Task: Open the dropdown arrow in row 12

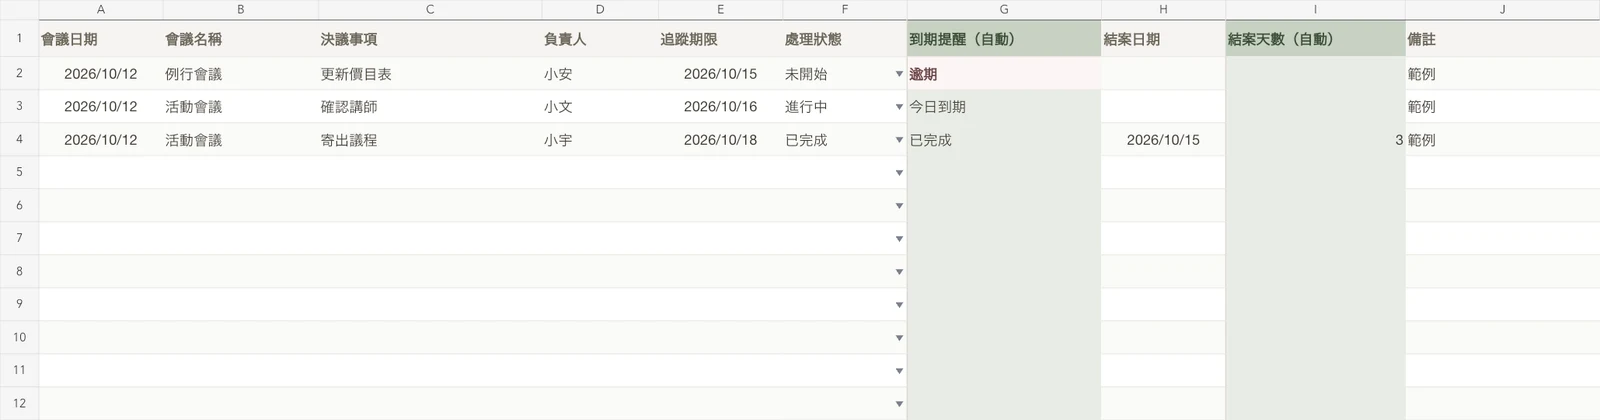Action: click(899, 404)
